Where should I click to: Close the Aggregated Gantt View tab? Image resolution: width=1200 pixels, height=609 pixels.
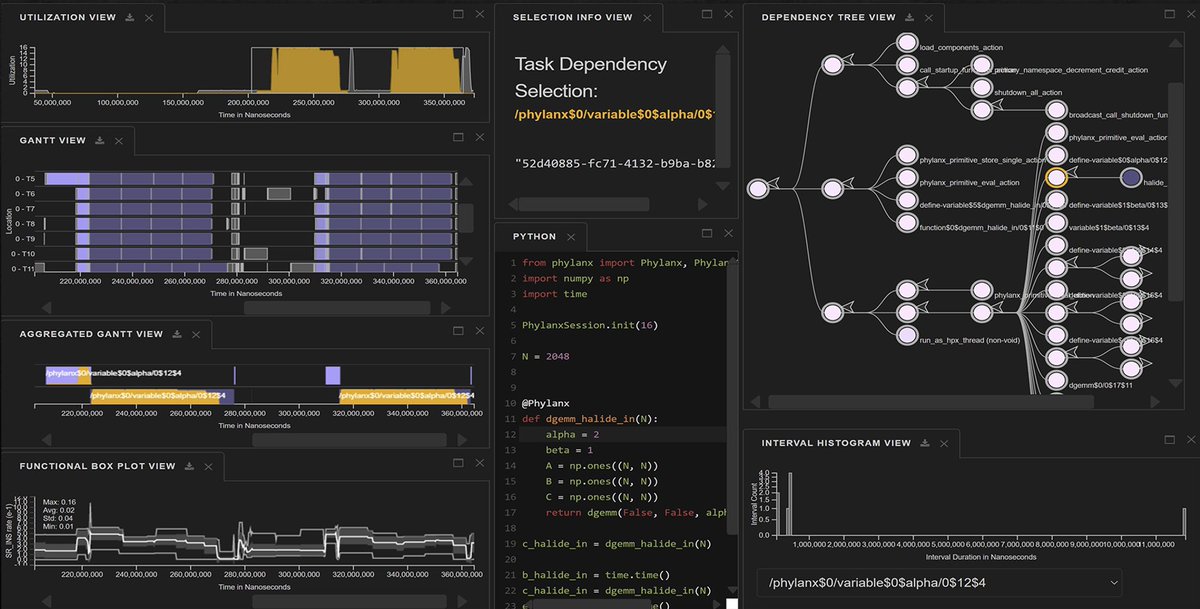pos(196,334)
